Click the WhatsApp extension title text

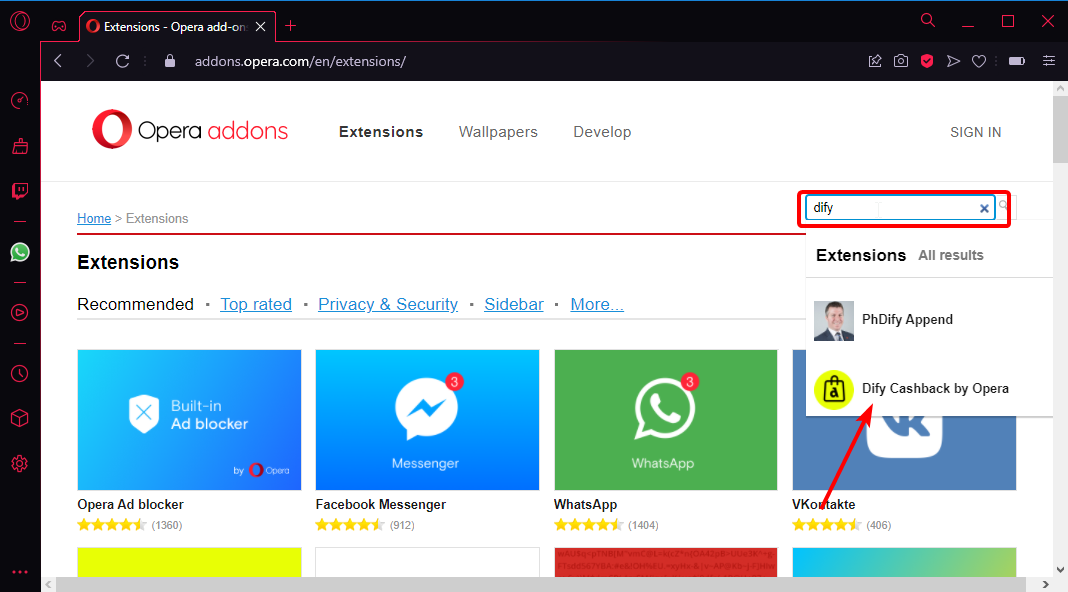tap(585, 505)
